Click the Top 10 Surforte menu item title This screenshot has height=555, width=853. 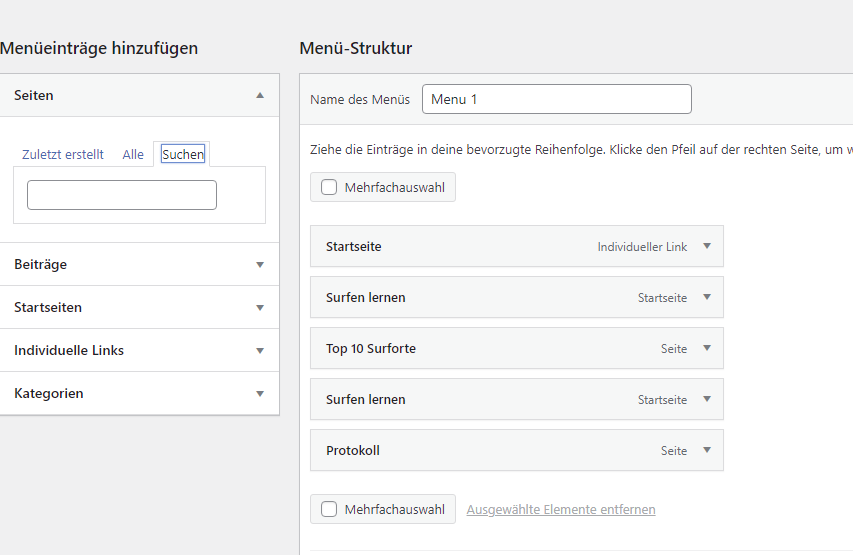tap(371, 349)
